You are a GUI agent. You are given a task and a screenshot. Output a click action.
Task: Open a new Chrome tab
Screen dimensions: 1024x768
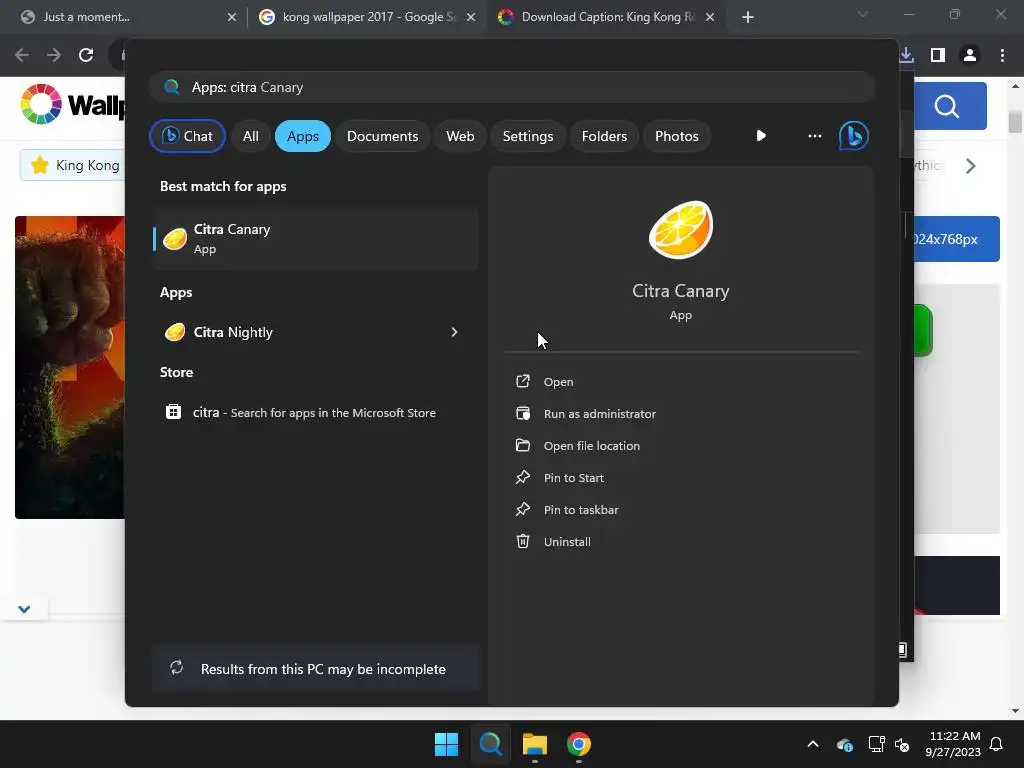click(748, 17)
